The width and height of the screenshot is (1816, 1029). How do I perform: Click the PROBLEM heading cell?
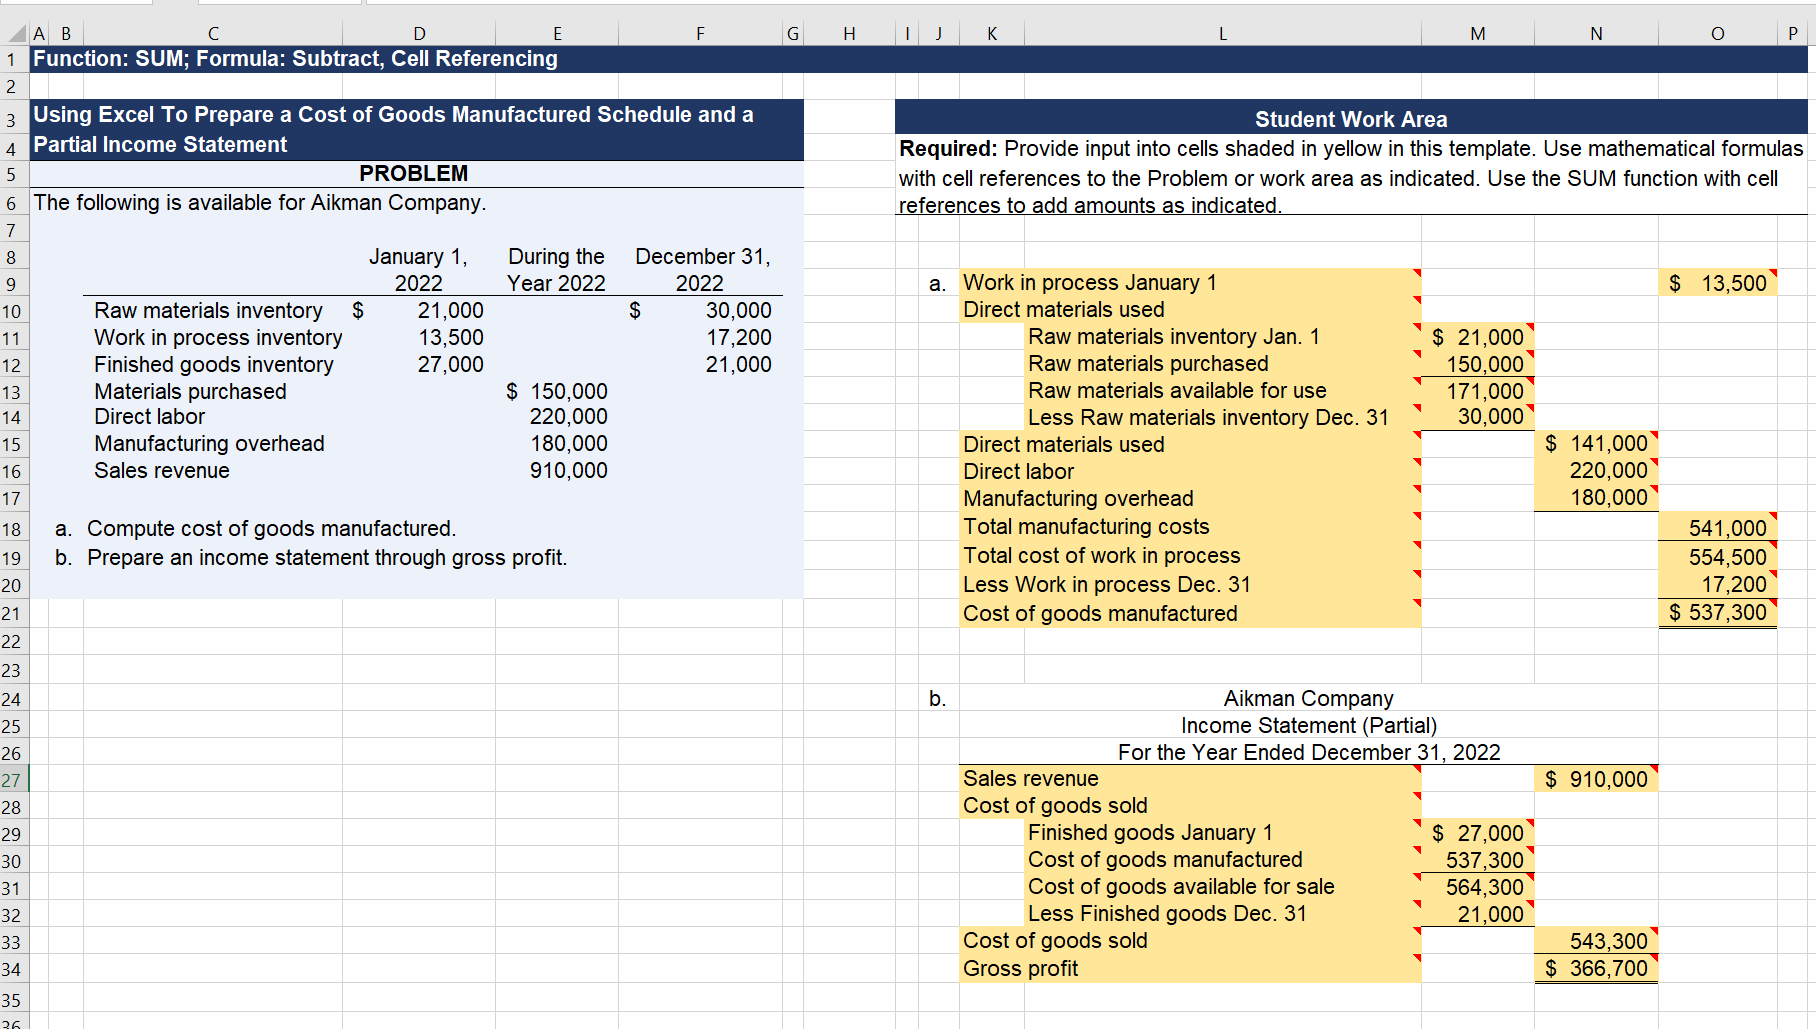[414, 172]
